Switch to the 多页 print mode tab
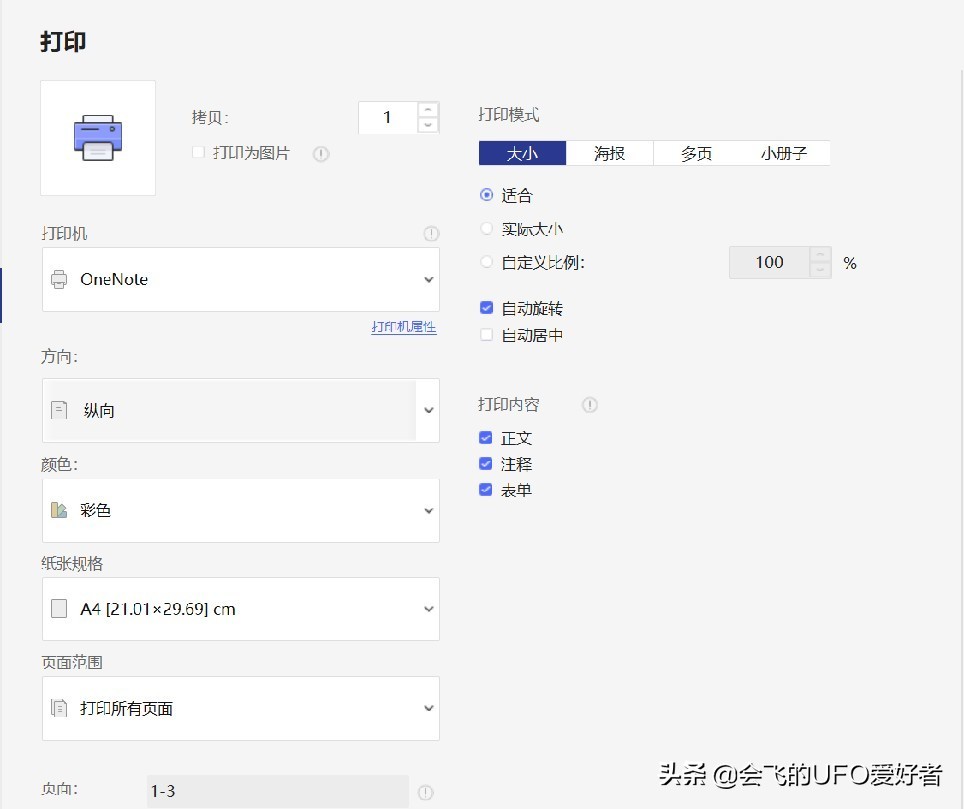This screenshot has width=964, height=809. click(695, 153)
